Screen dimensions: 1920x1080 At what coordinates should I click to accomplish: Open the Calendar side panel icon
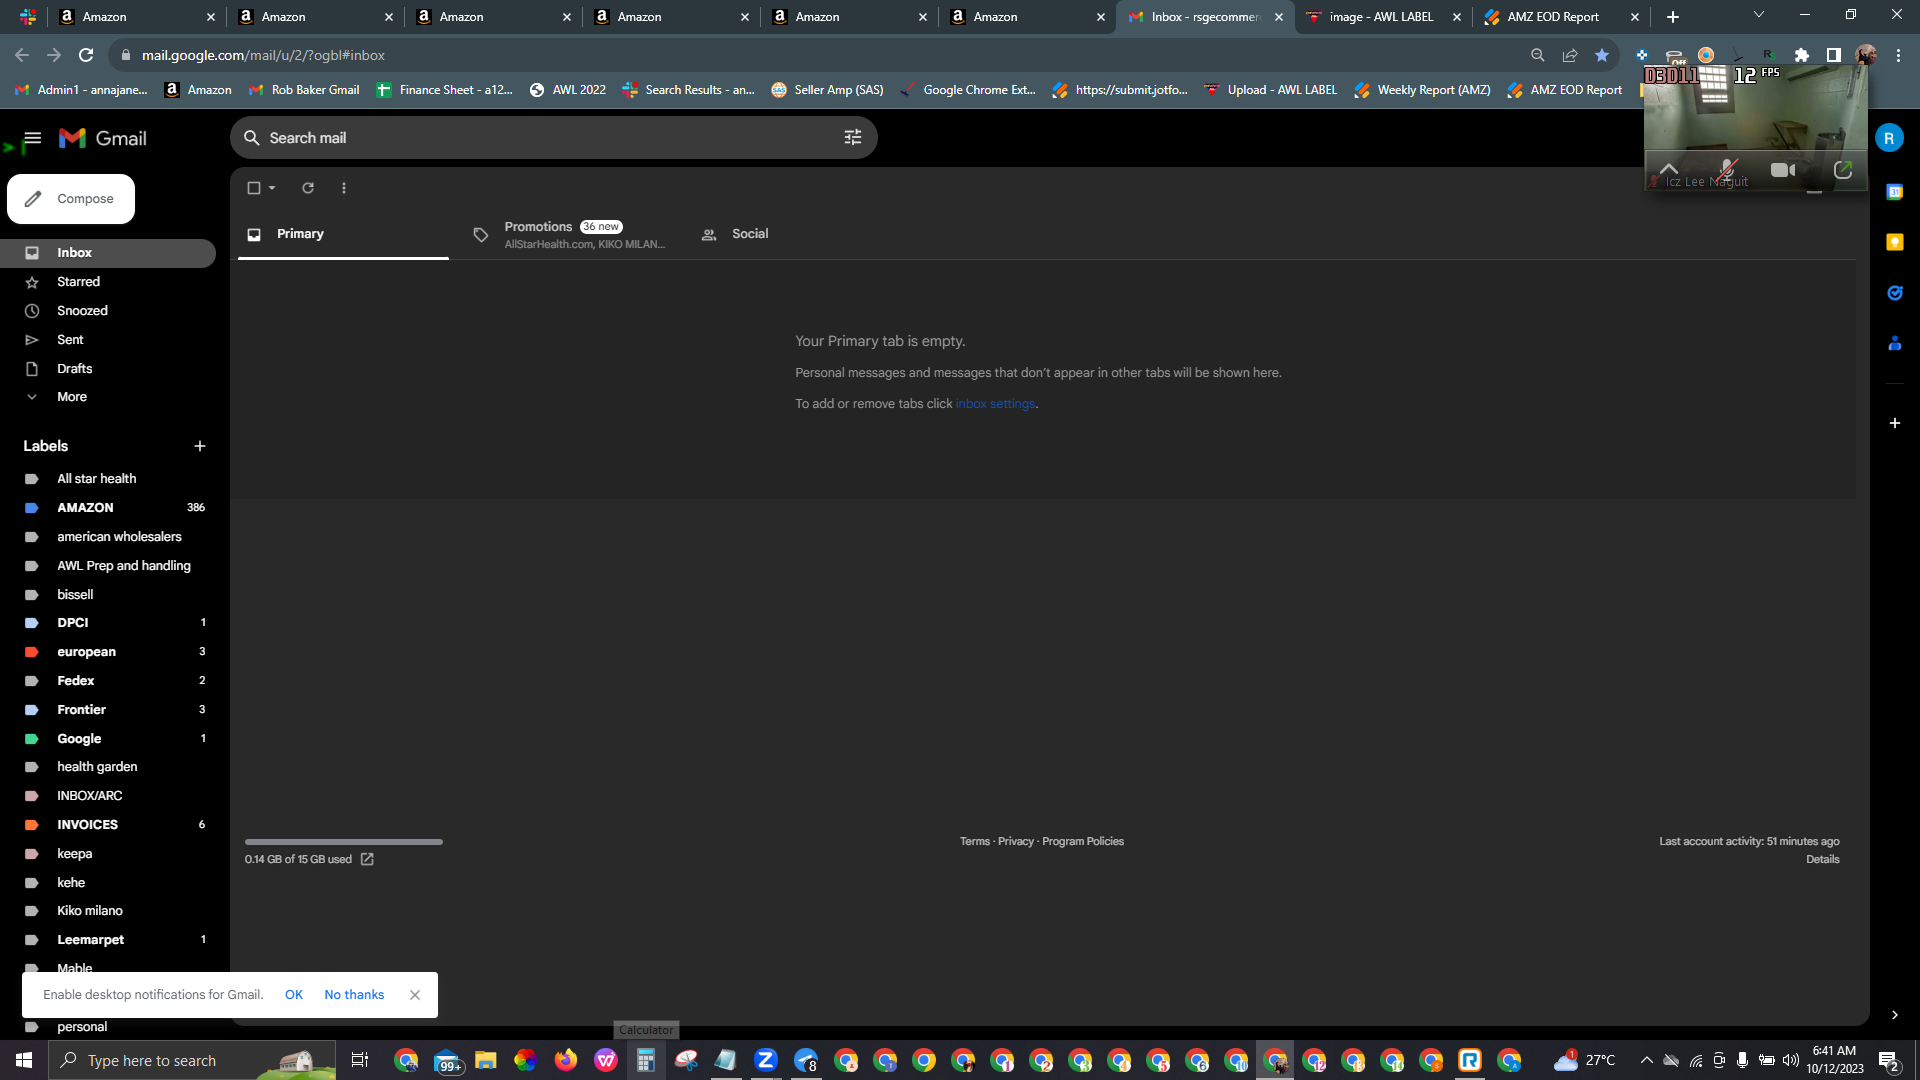tap(1894, 192)
